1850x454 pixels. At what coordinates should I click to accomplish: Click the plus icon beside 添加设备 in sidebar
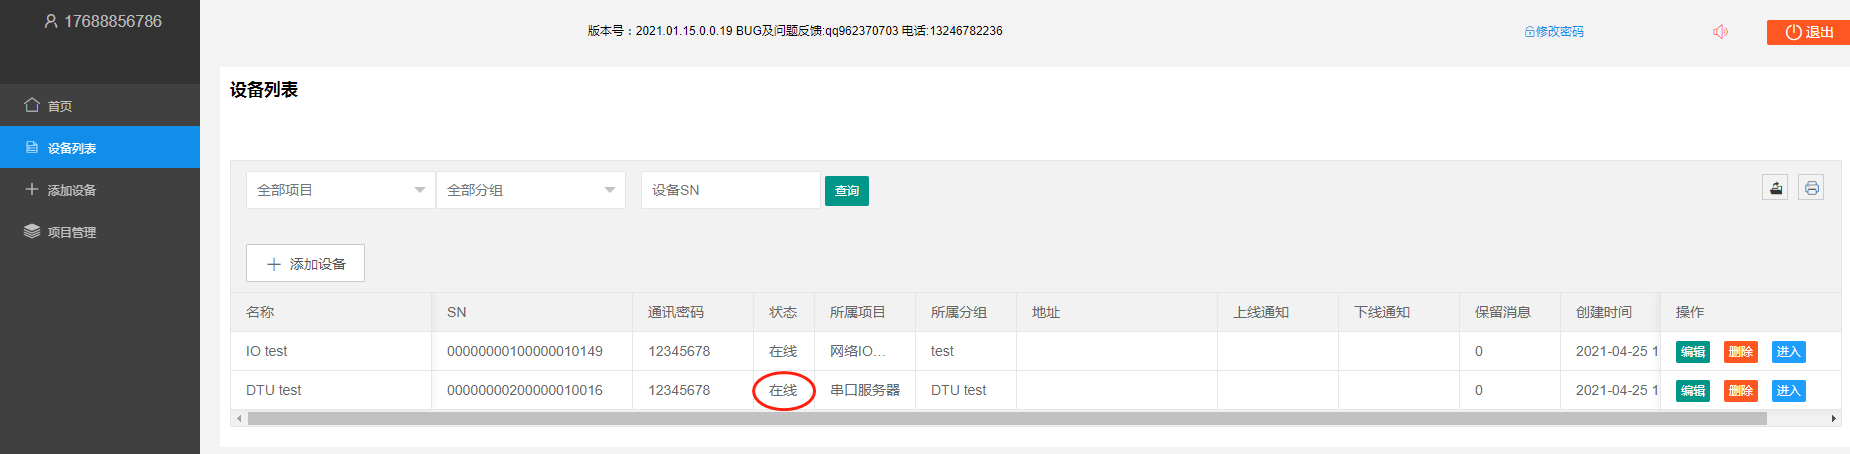pos(32,189)
